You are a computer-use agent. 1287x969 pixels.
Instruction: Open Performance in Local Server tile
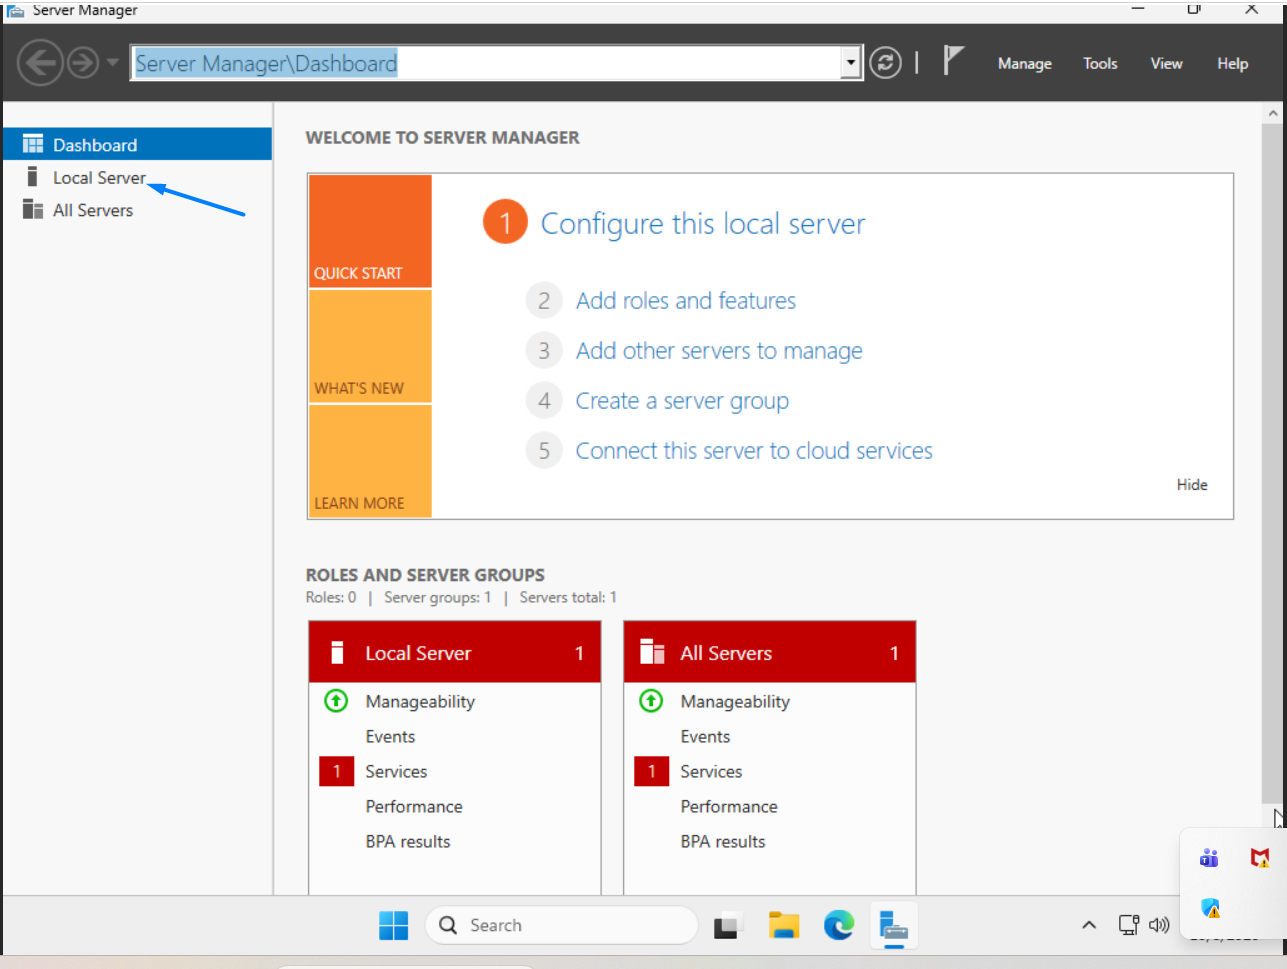point(414,806)
